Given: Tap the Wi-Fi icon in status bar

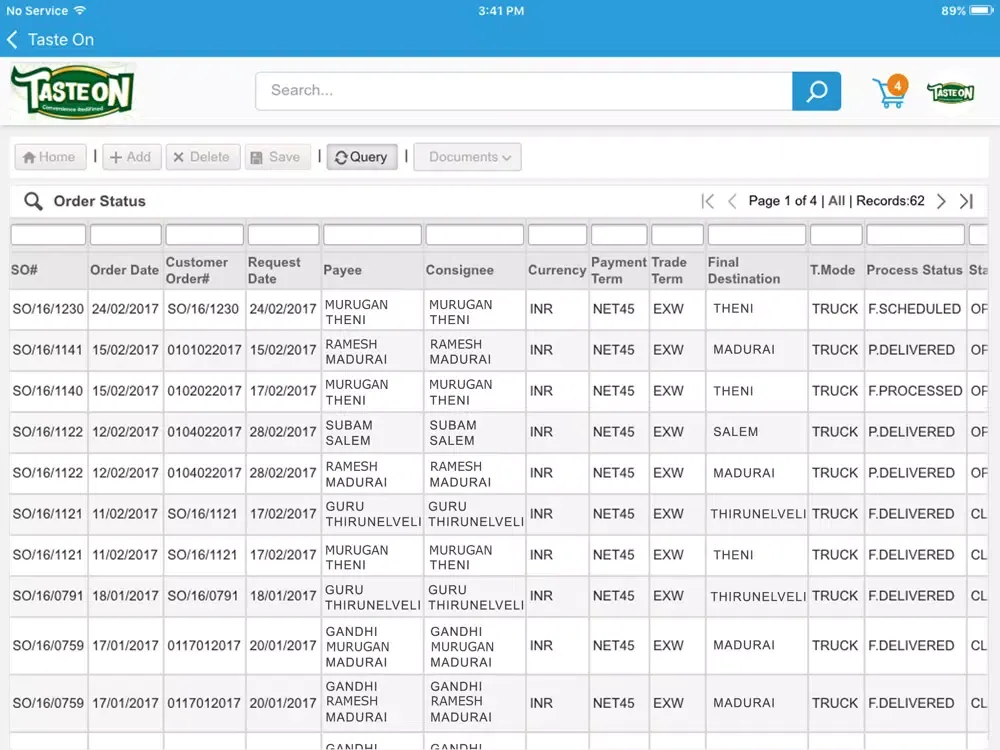Looking at the screenshot, I should click(80, 10).
